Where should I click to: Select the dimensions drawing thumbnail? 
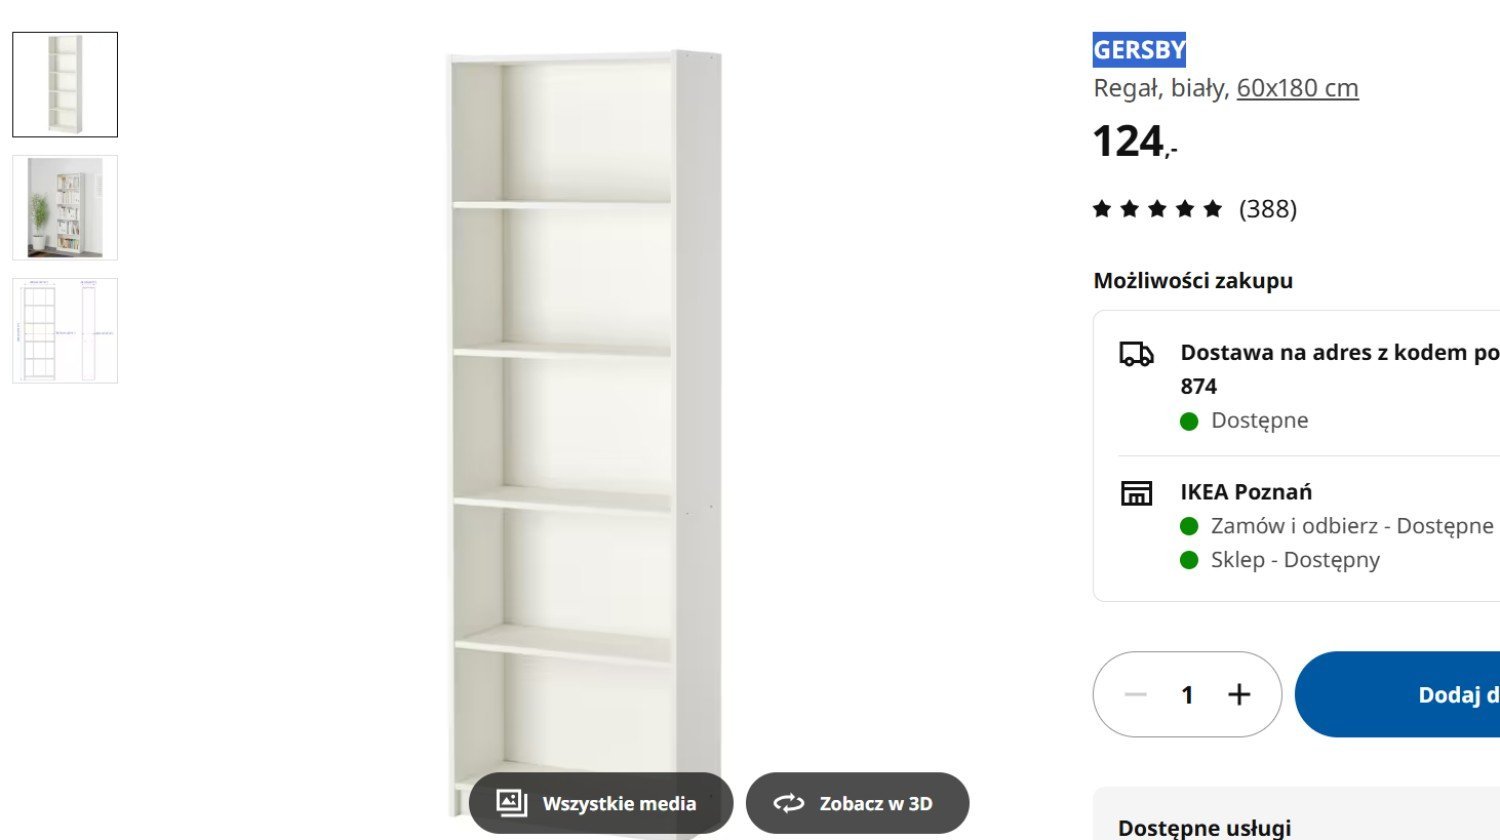click(x=65, y=331)
